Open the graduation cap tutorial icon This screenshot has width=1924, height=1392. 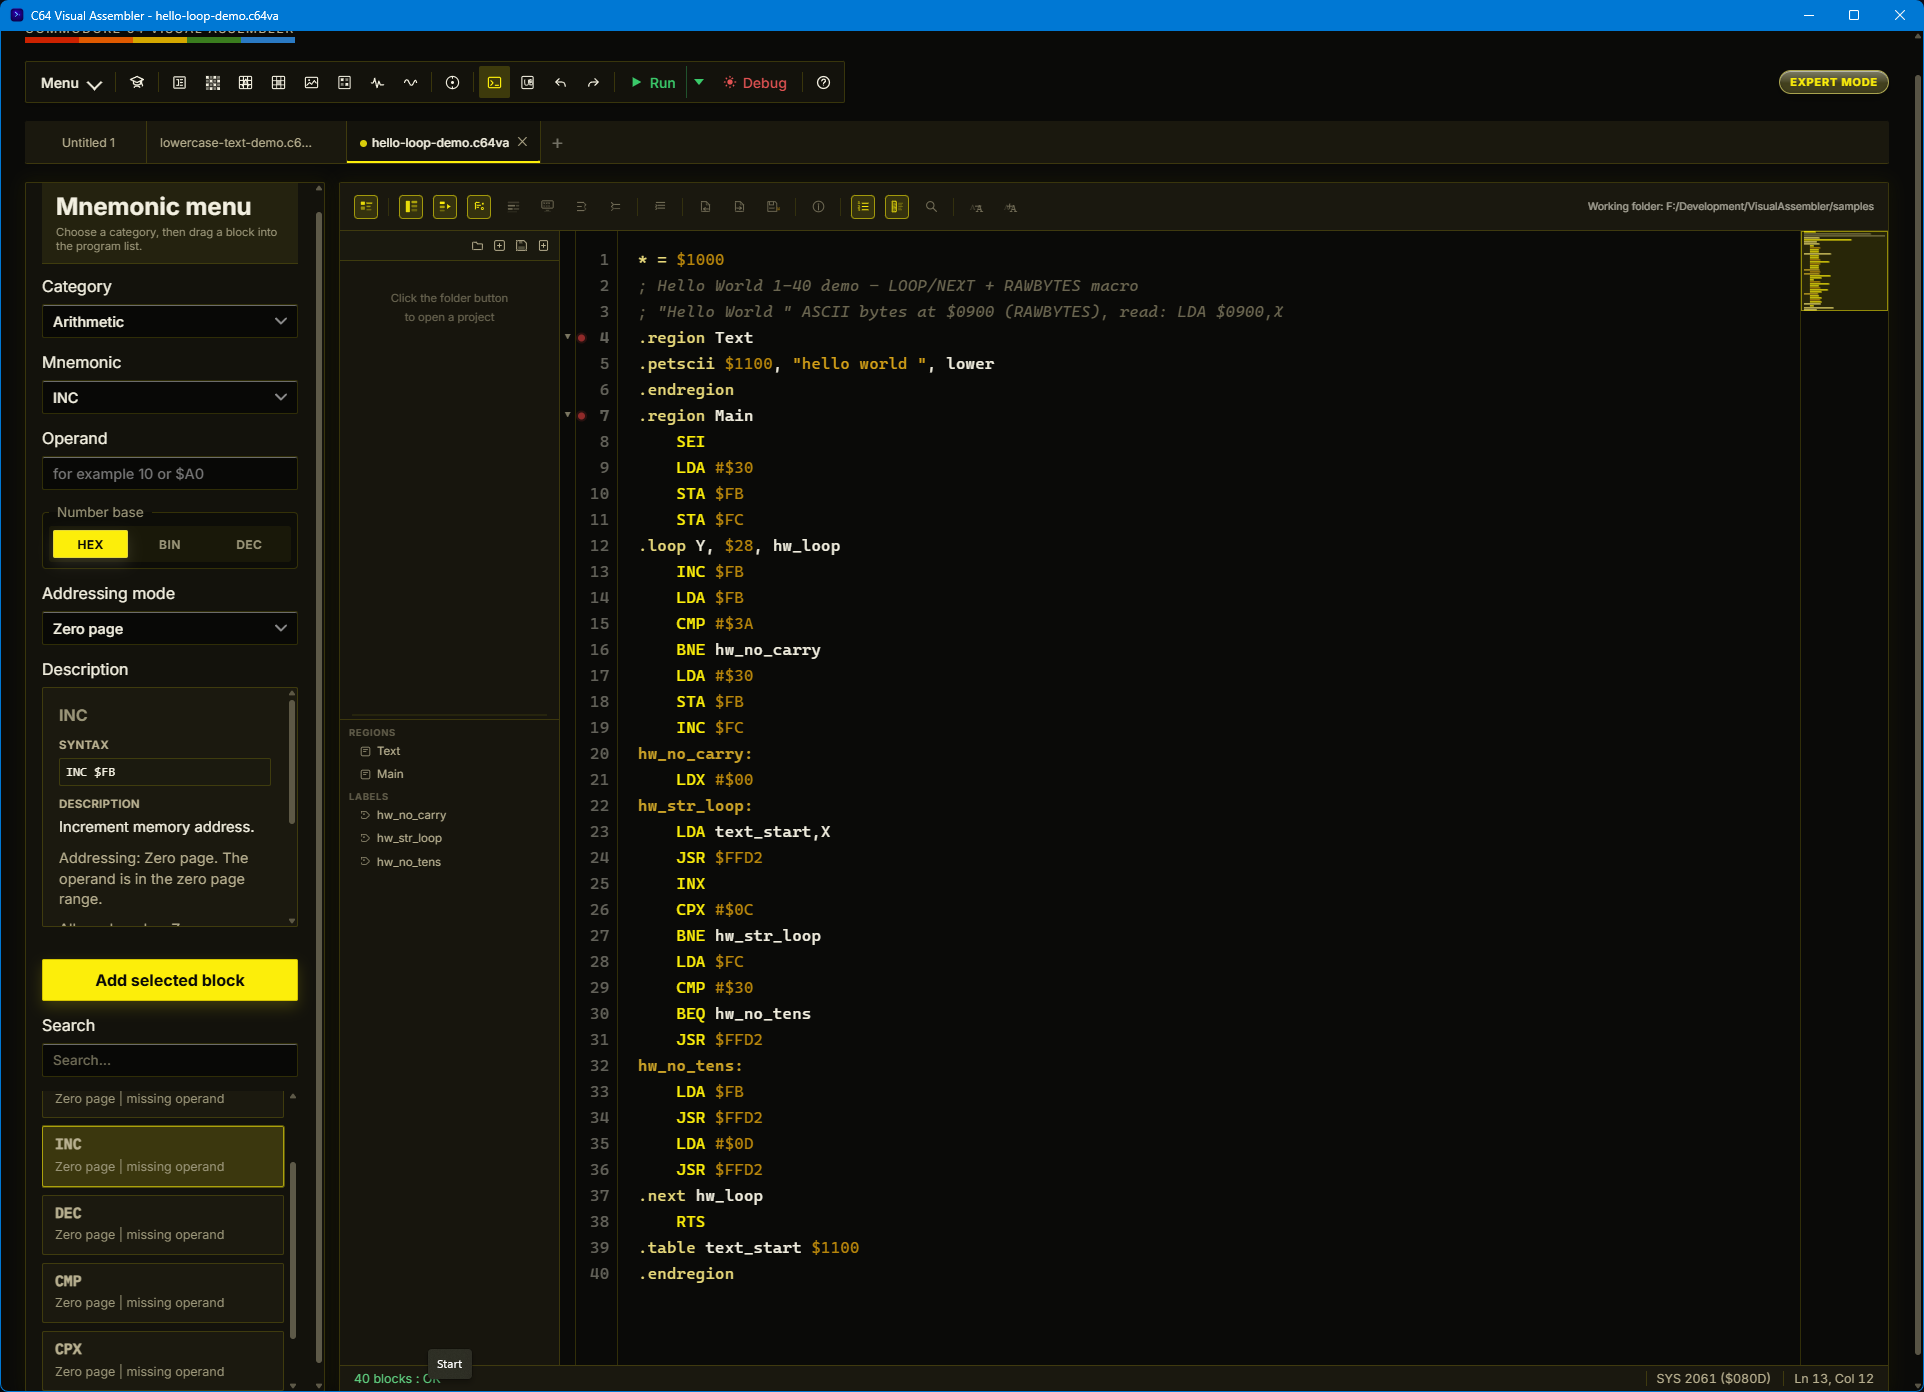(x=137, y=83)
